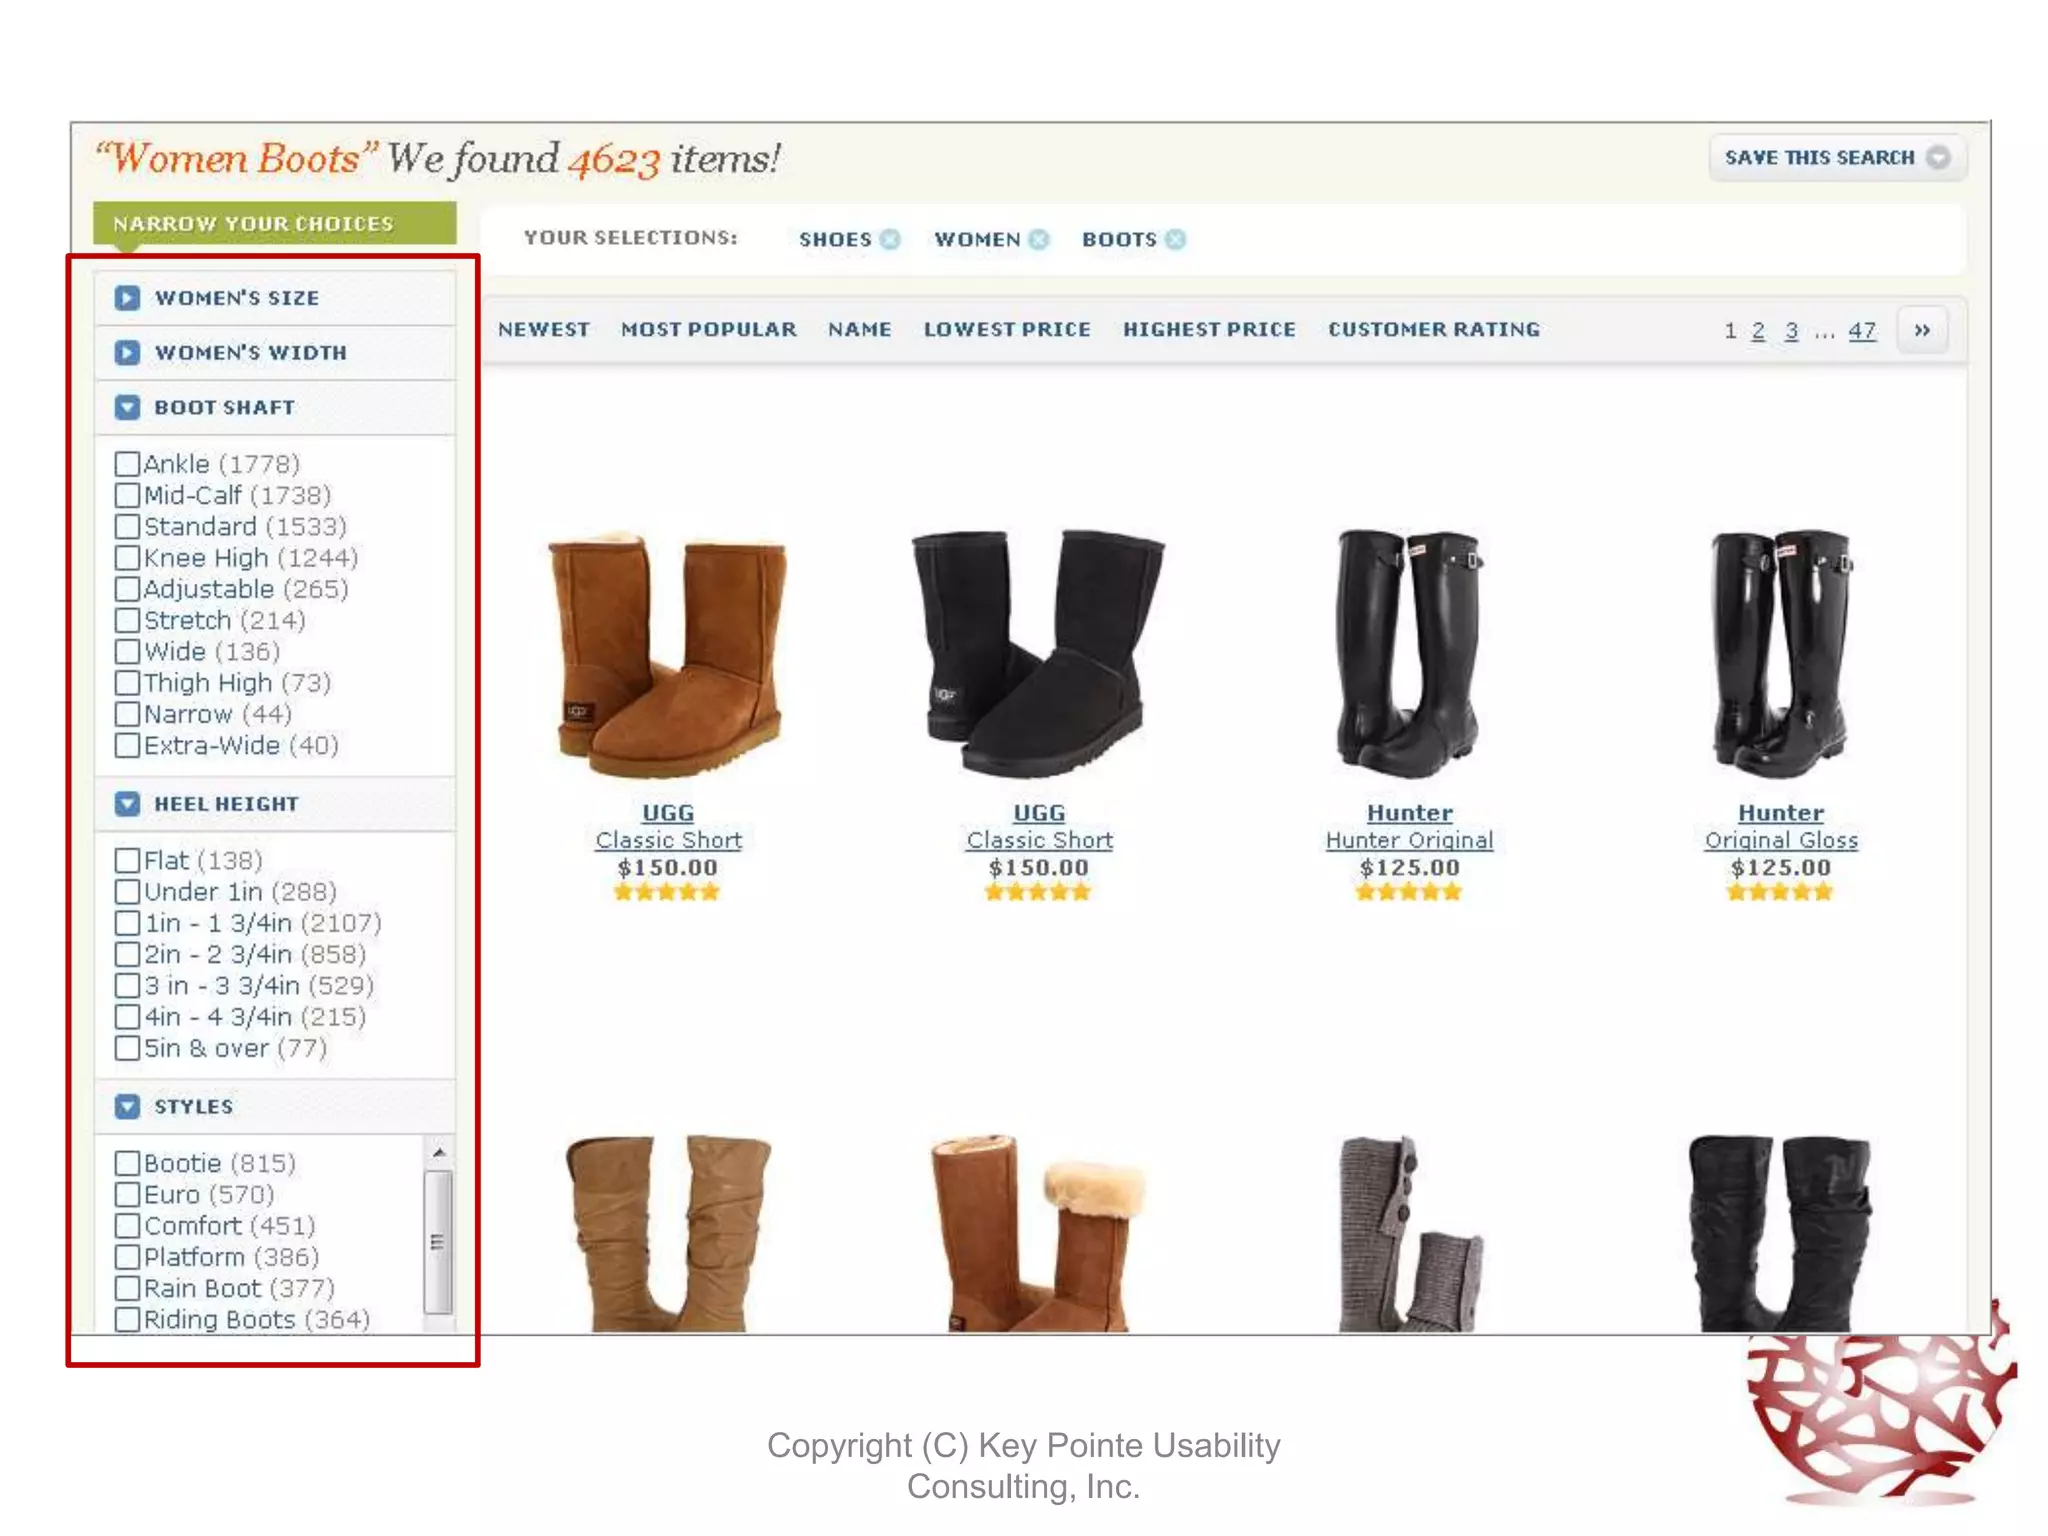Check the Platform style option
The width and height of the screenshot is (2048, 1536).
[x=127, y=1257]
